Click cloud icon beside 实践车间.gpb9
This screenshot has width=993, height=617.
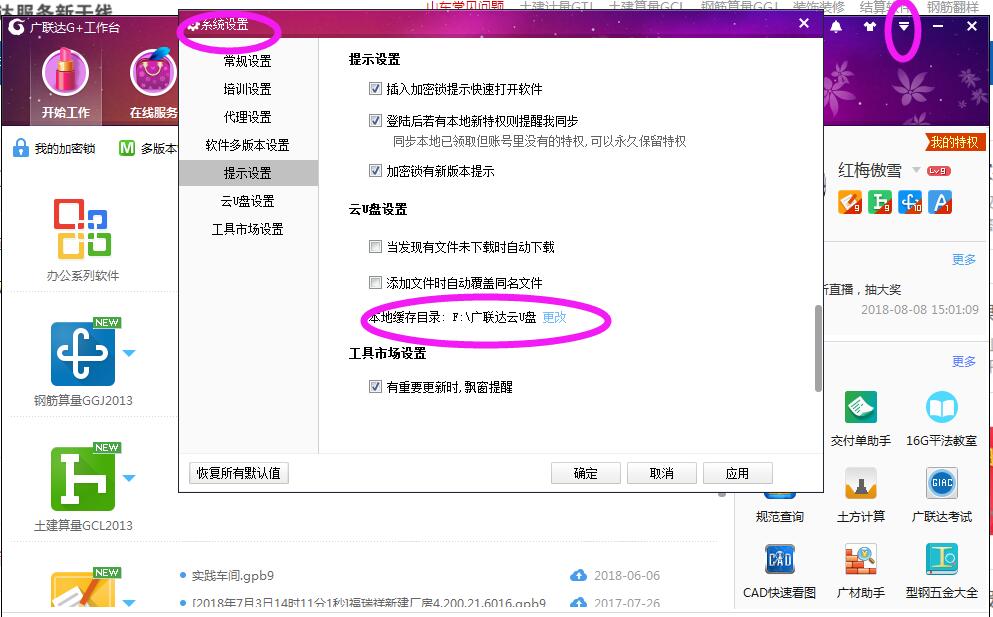578,575
